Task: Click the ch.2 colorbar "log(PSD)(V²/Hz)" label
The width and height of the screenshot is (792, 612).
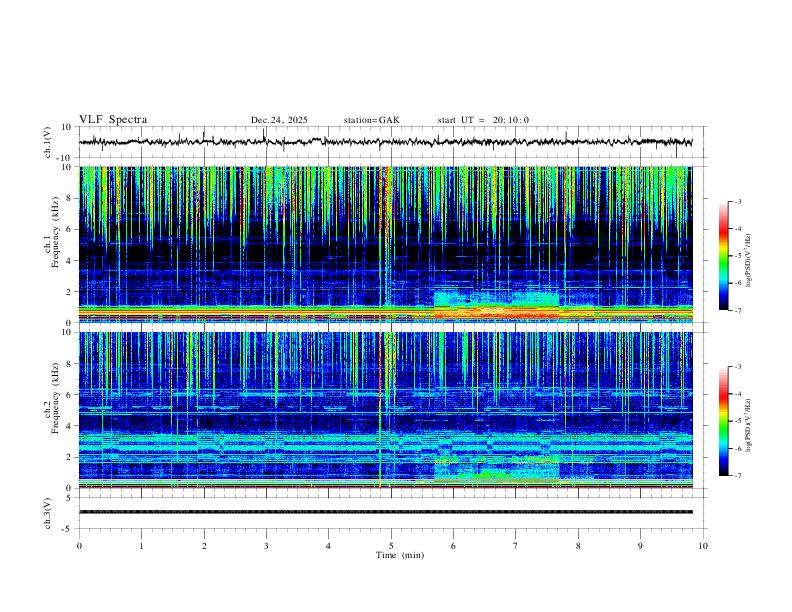Action: (x=748, y=425)
